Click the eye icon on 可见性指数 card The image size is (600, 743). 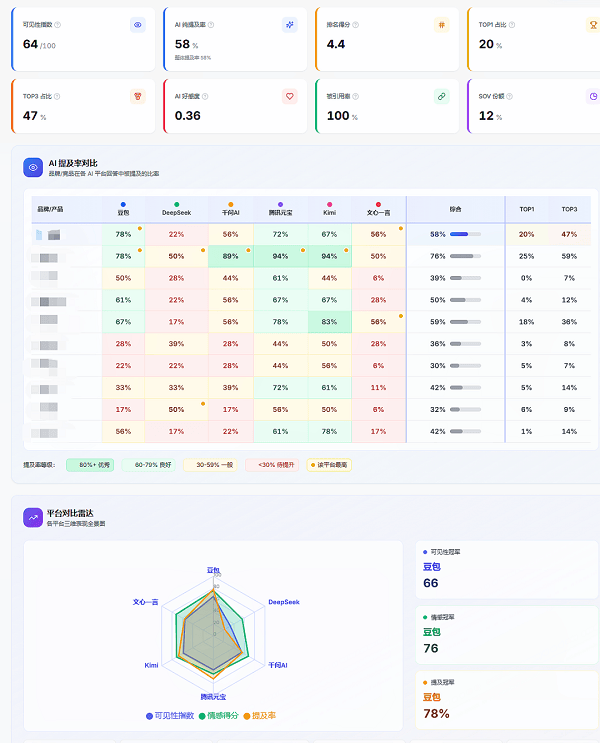(137, 25)
